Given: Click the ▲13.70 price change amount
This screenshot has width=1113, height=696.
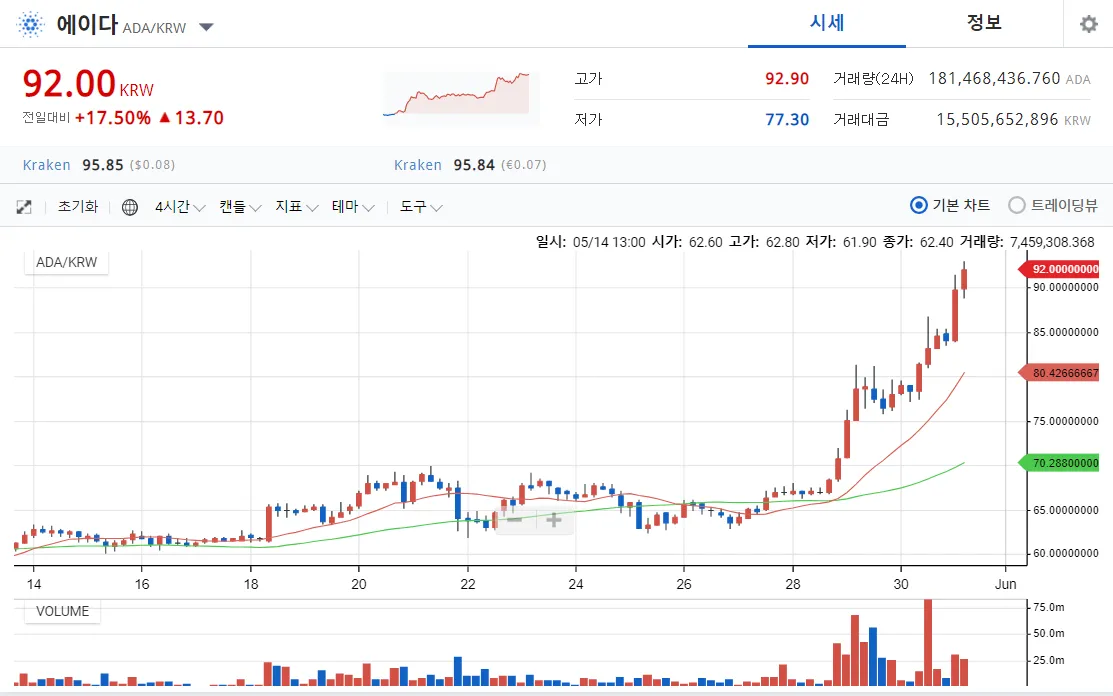Looking at the screenshot, I should click(191, 118).
